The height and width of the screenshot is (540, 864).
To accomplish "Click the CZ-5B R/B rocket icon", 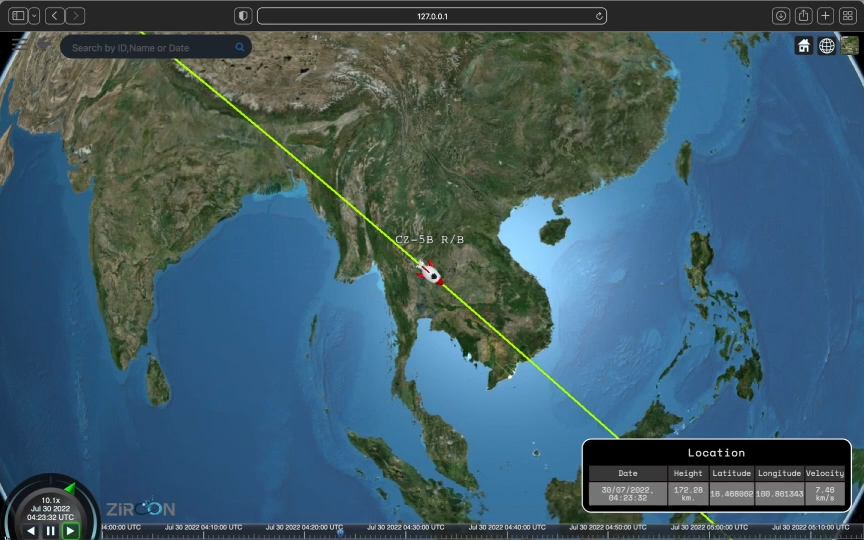I will pos(430,272).
